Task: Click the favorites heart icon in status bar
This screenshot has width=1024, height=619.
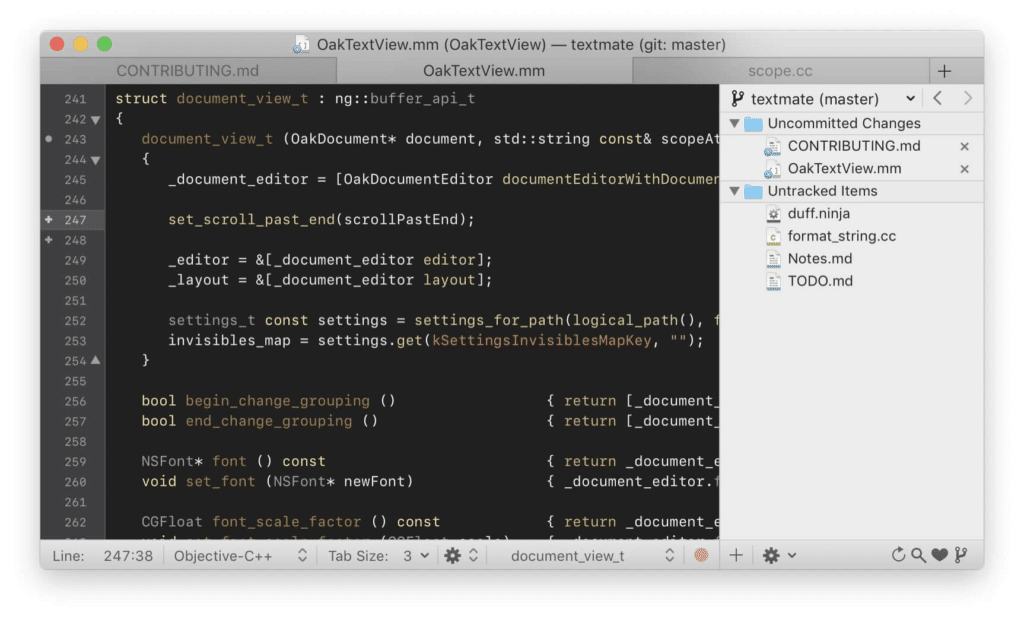Action: (x=937, y=555)
